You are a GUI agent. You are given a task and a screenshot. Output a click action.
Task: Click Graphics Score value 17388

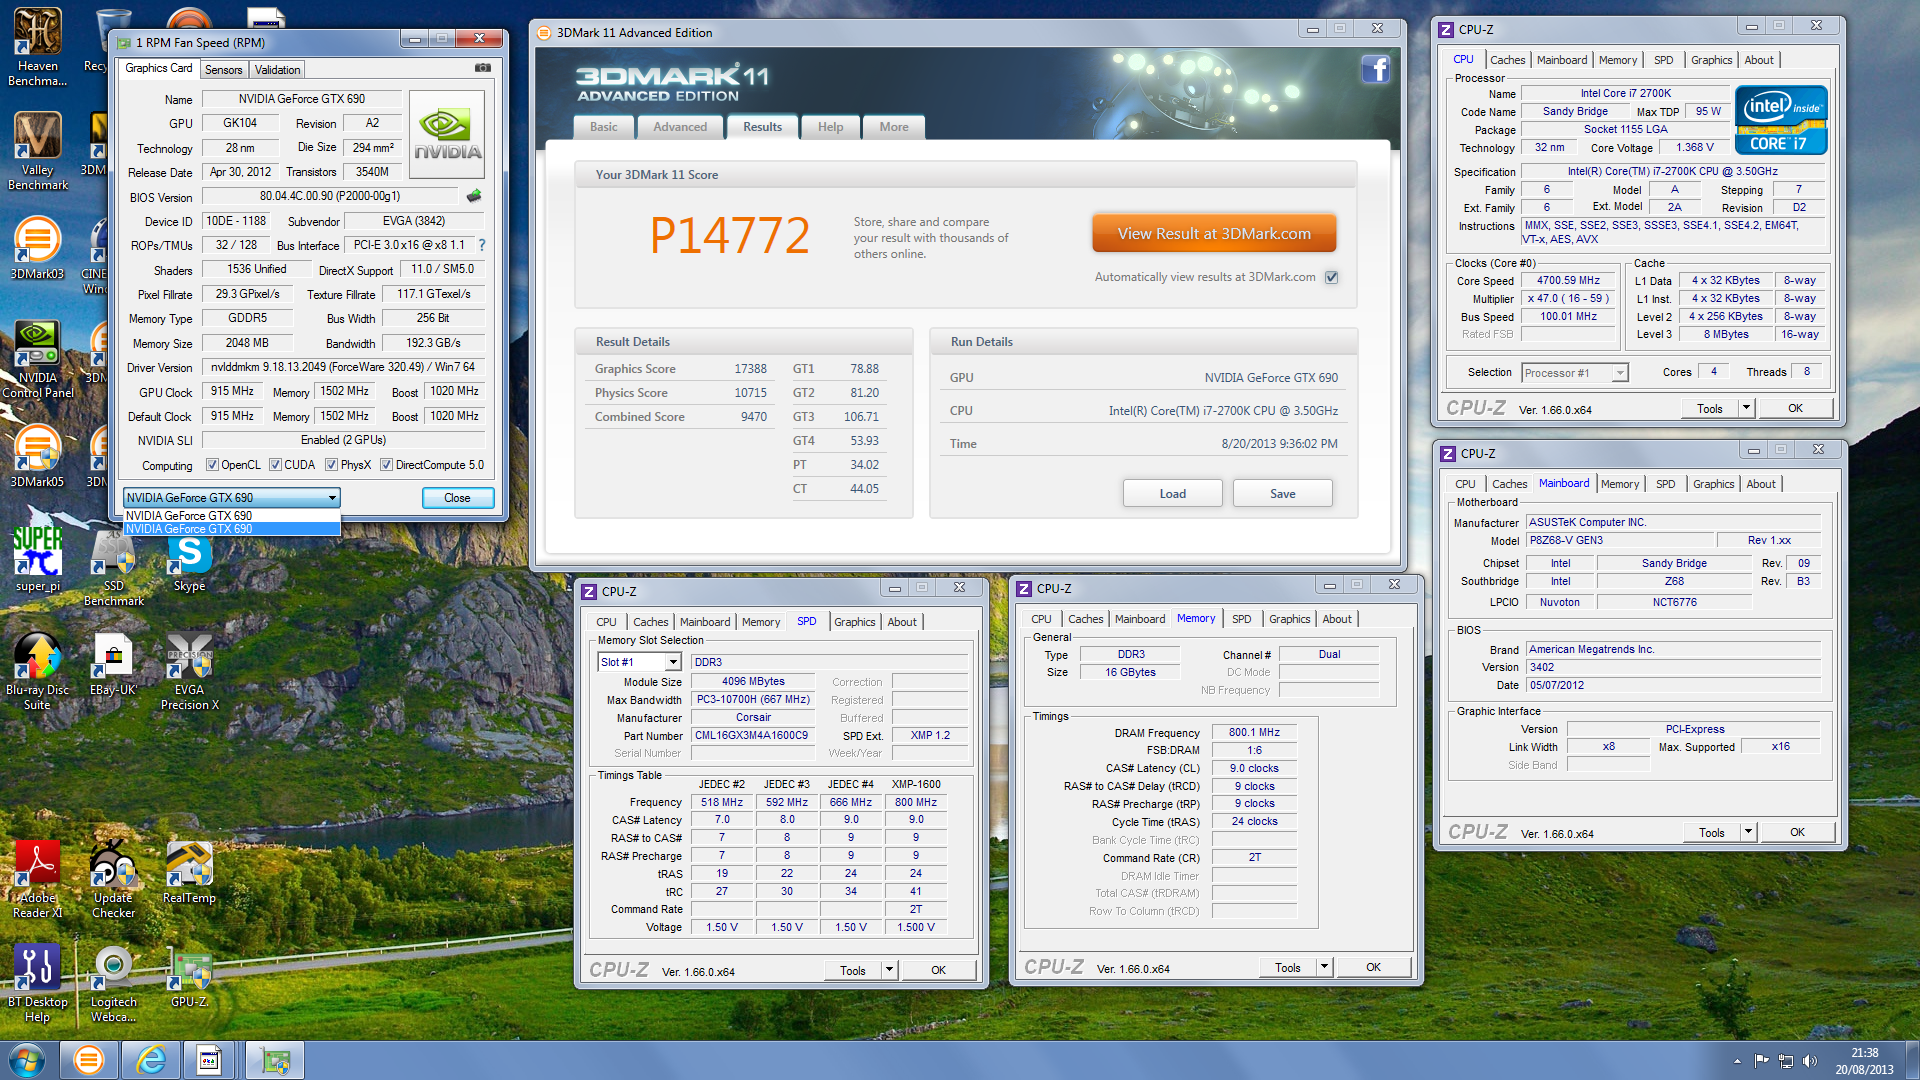click(x=750, y=369)
